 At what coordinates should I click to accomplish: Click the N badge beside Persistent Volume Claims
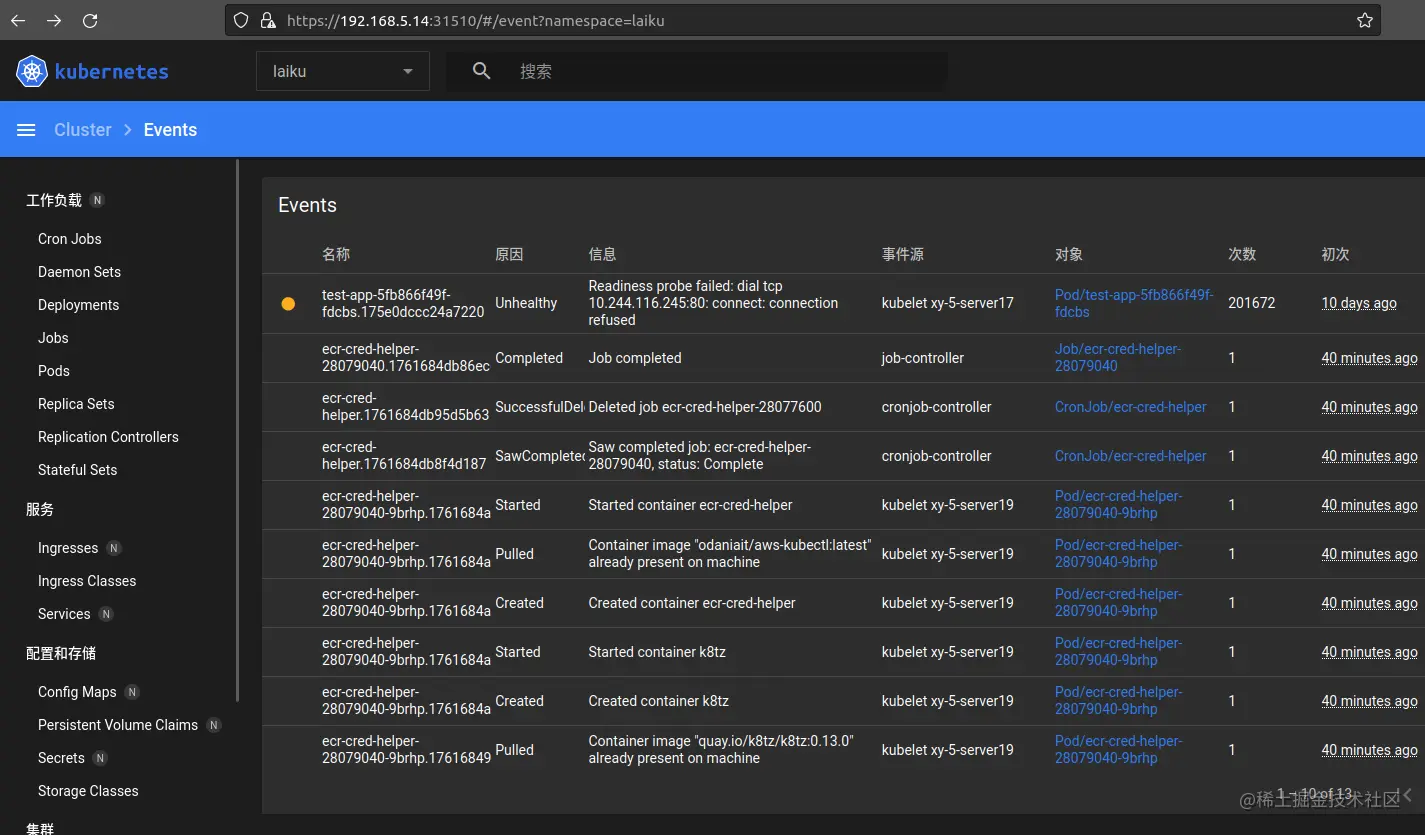pos(213,725)
